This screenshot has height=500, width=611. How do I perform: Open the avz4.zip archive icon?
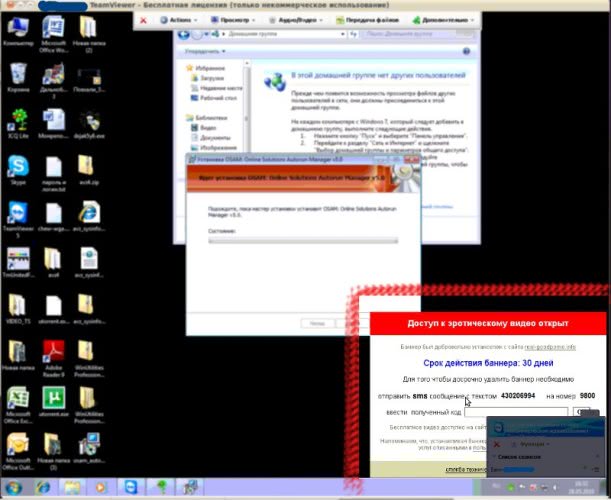[88, 170]
